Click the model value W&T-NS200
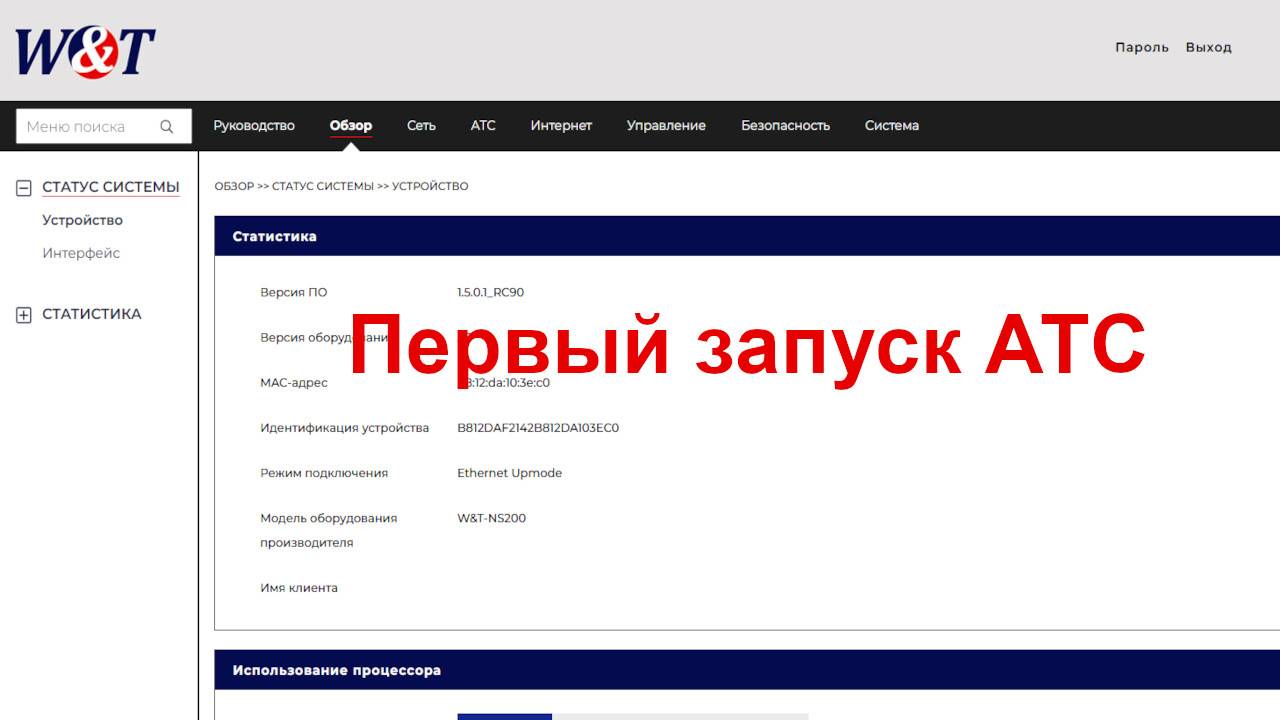This screenshot has width=1280, height=720. (491, 518)
